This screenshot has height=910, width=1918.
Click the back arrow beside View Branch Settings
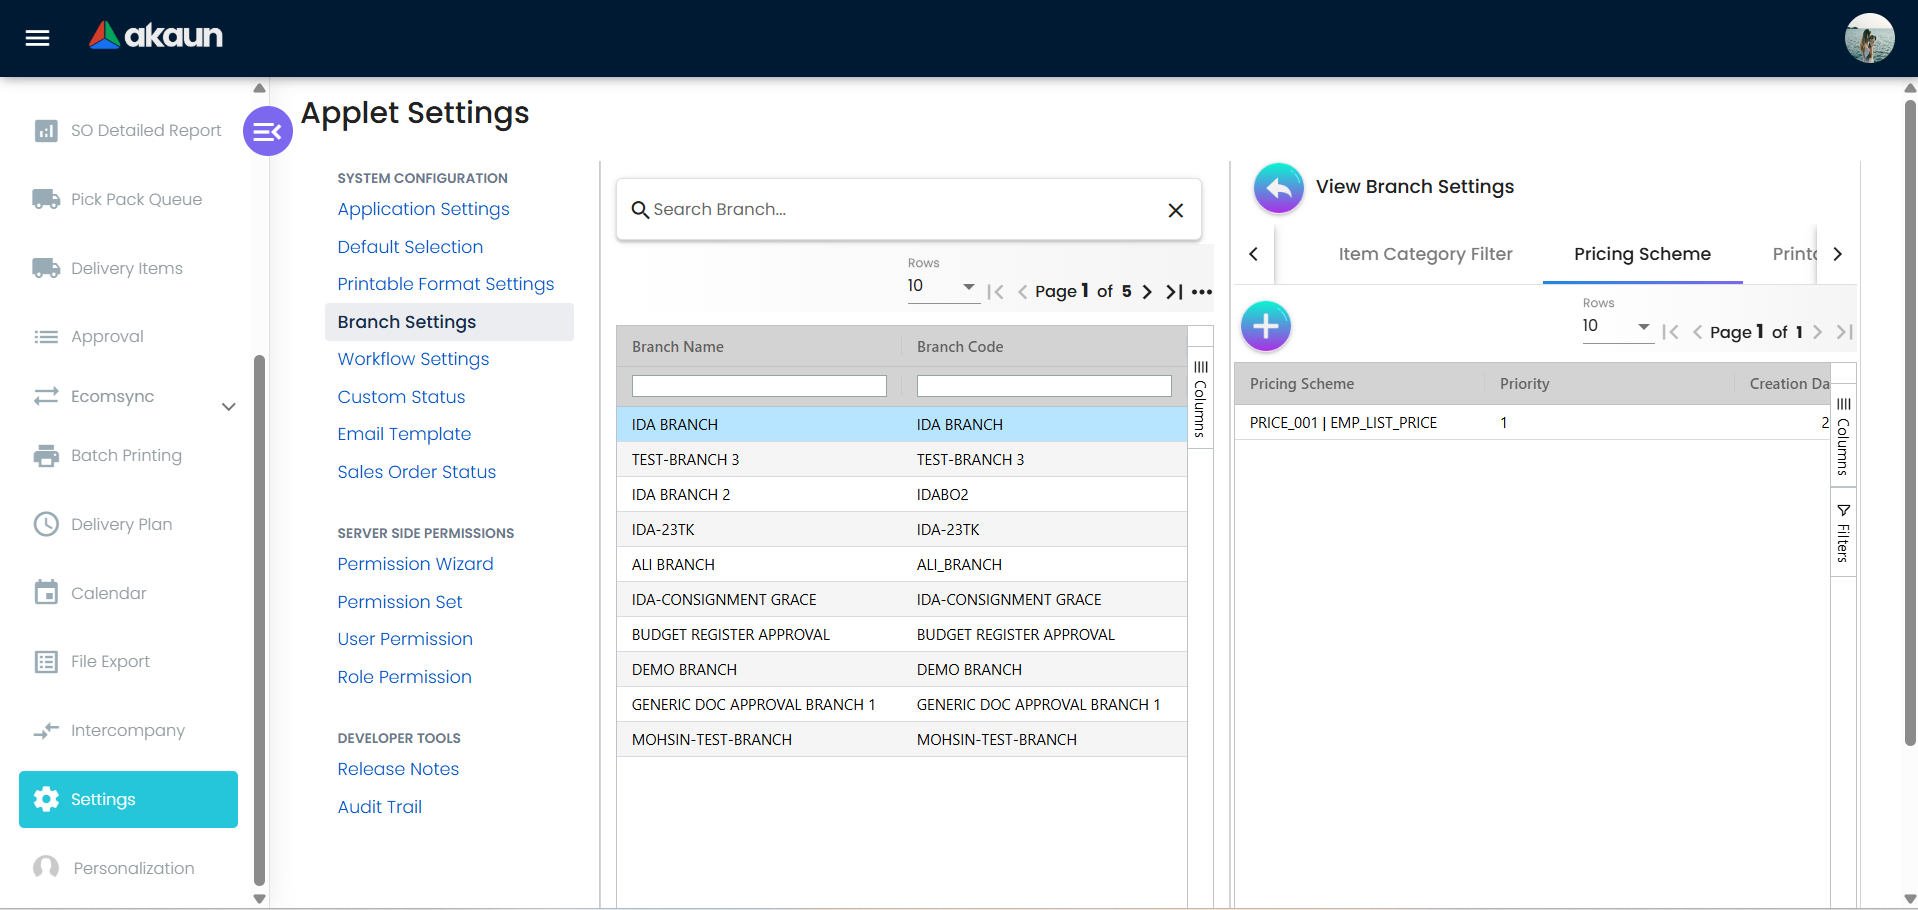click(1278, 187)
